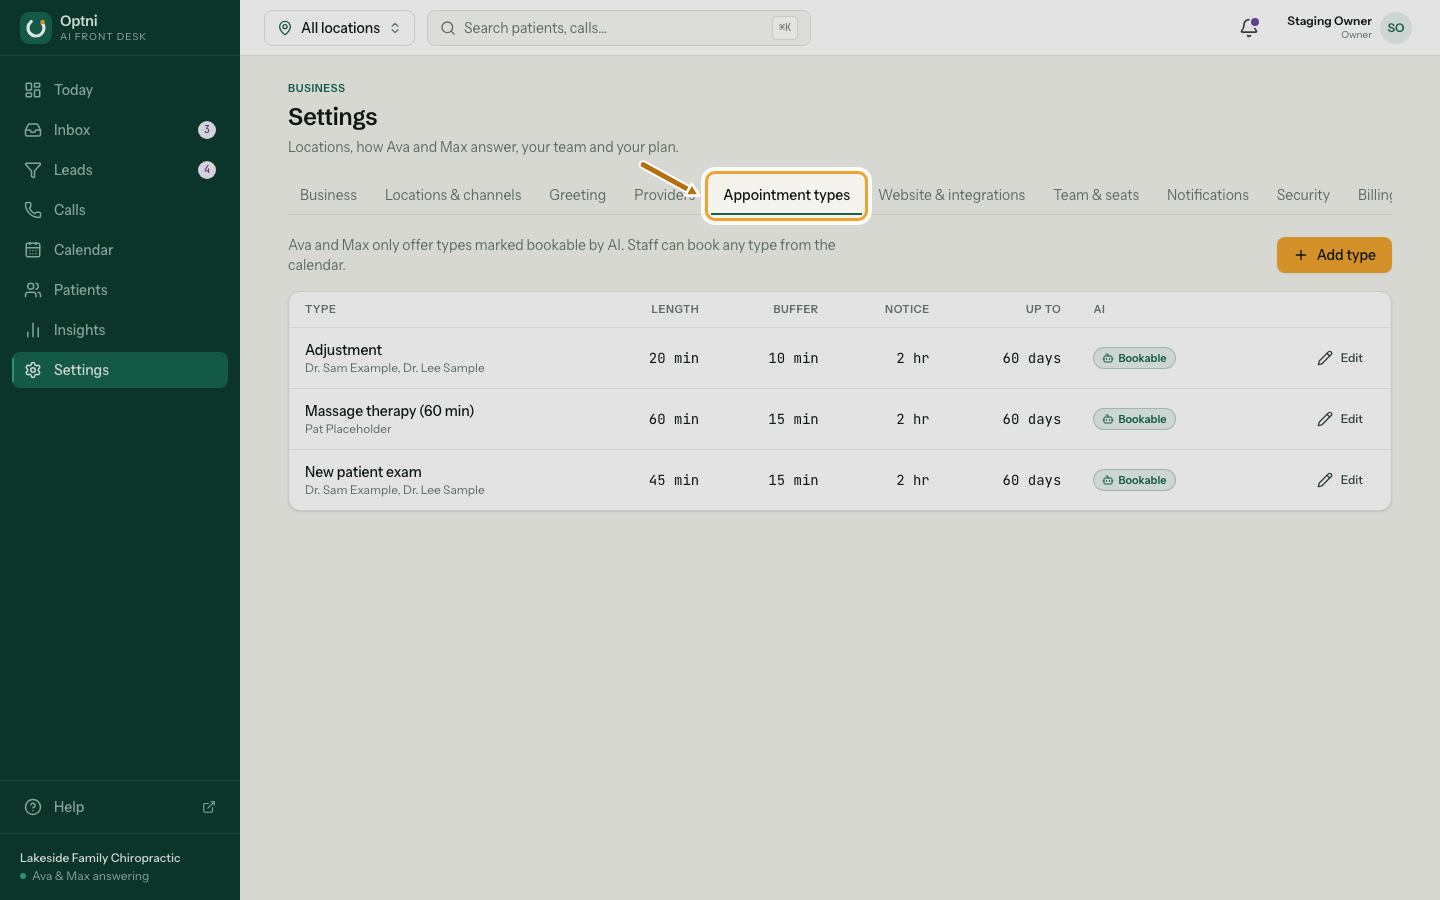
Task: Click the pencil icon for Adjustment
Action: [1325, 358]
